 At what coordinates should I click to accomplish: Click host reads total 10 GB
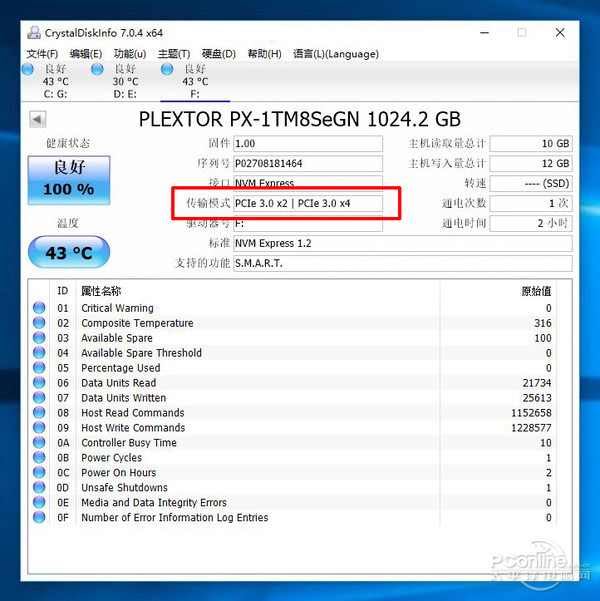pos(531,144)
